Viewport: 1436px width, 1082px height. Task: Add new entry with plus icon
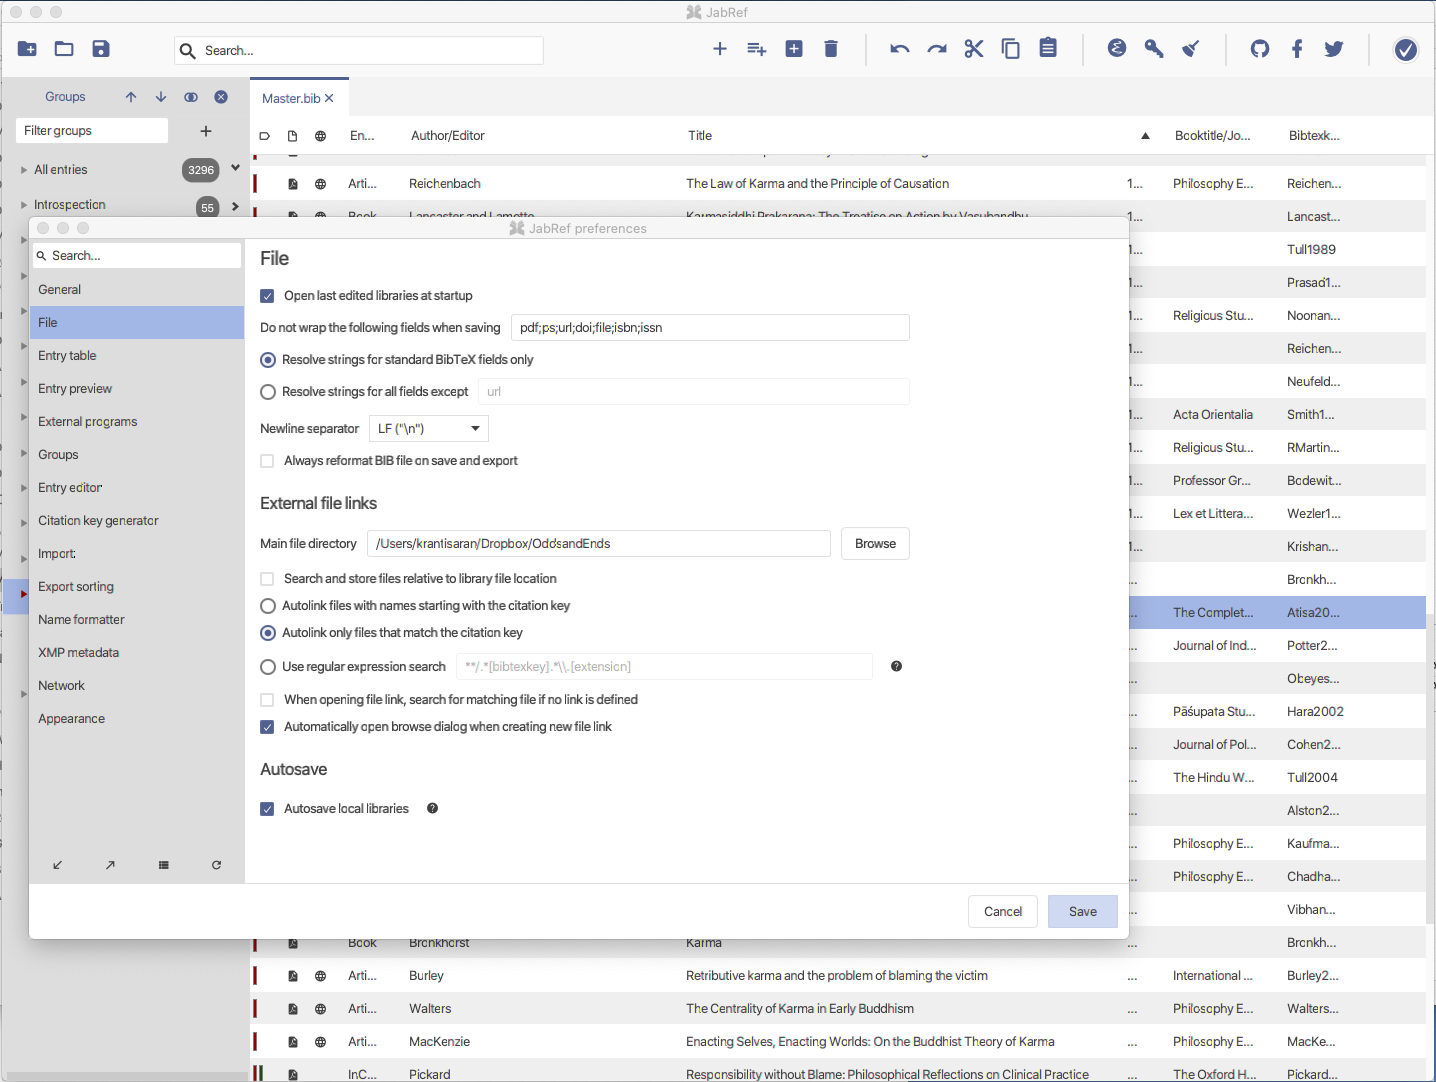point(720,49)
